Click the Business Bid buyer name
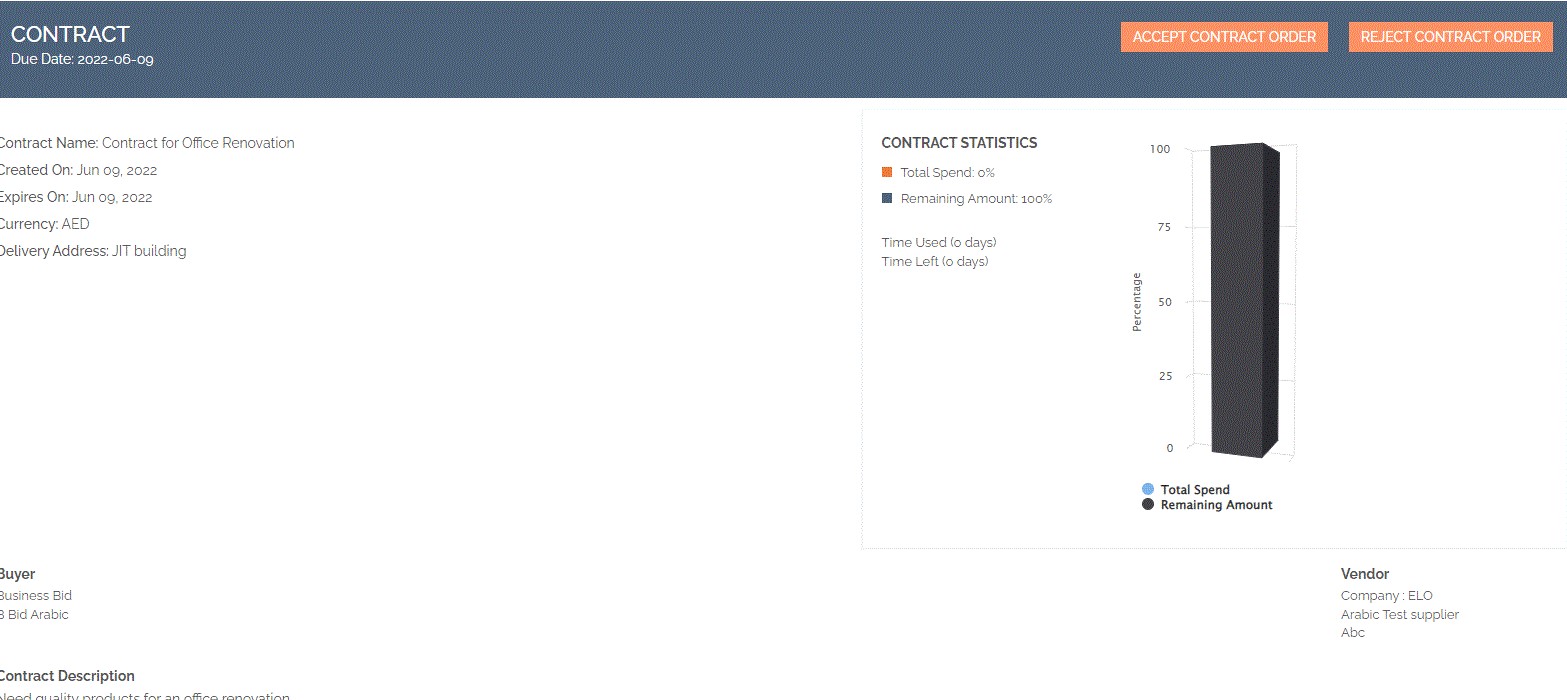The image size is (1567, 700). 36,595
